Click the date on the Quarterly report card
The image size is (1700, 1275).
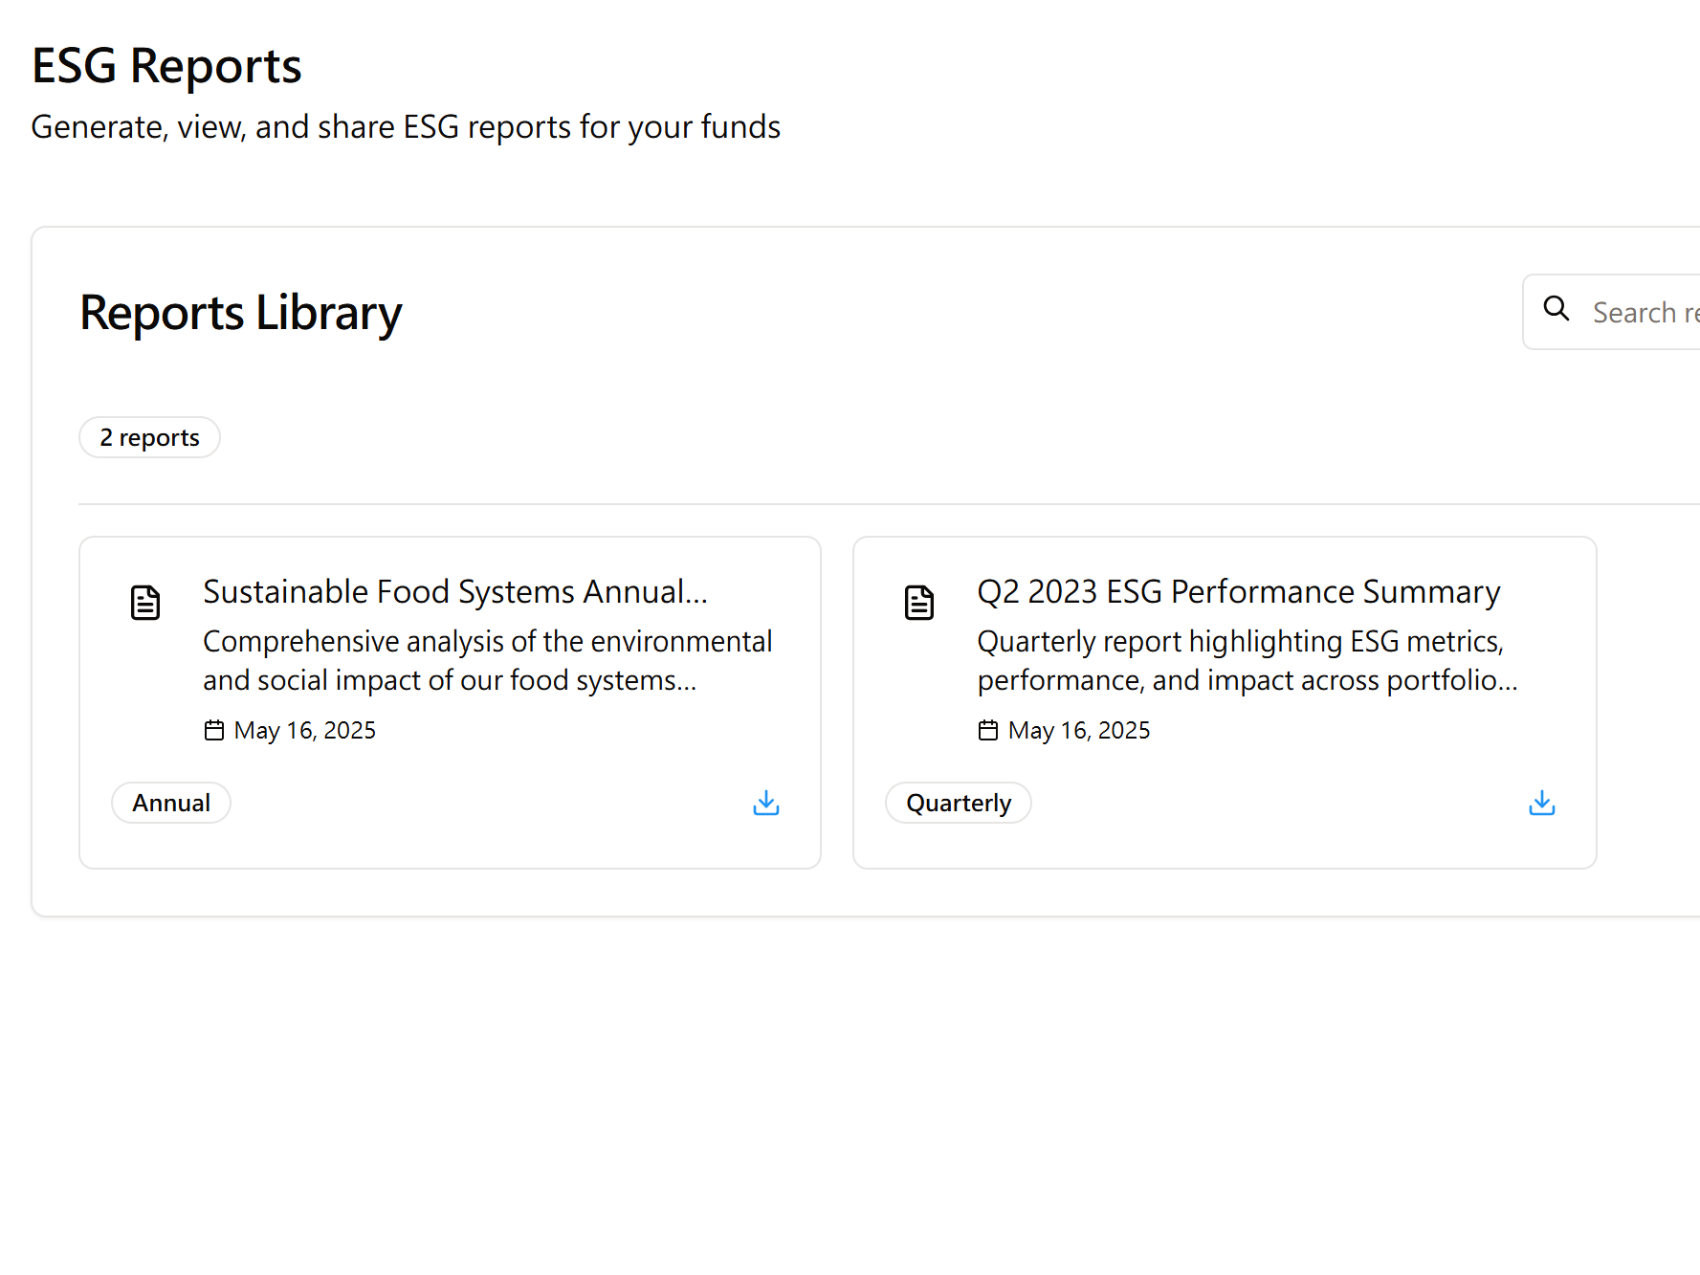click(x=1079, y=731)
